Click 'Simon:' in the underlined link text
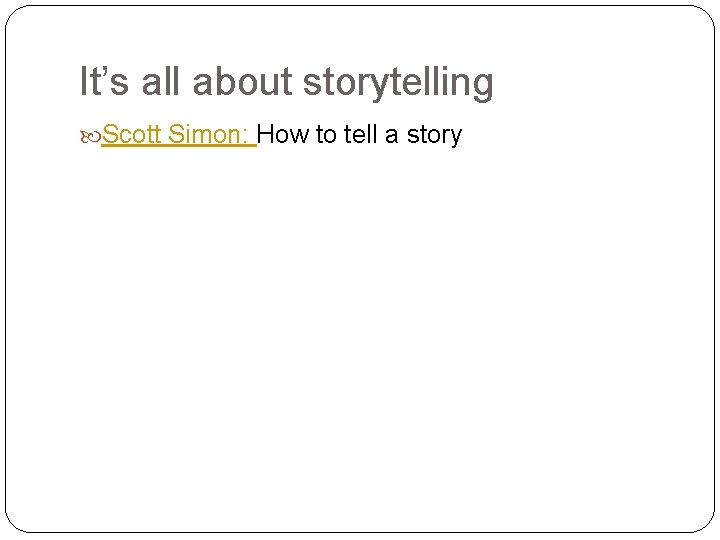This screenshot has height=540, width=720. [x=208, y=134]
